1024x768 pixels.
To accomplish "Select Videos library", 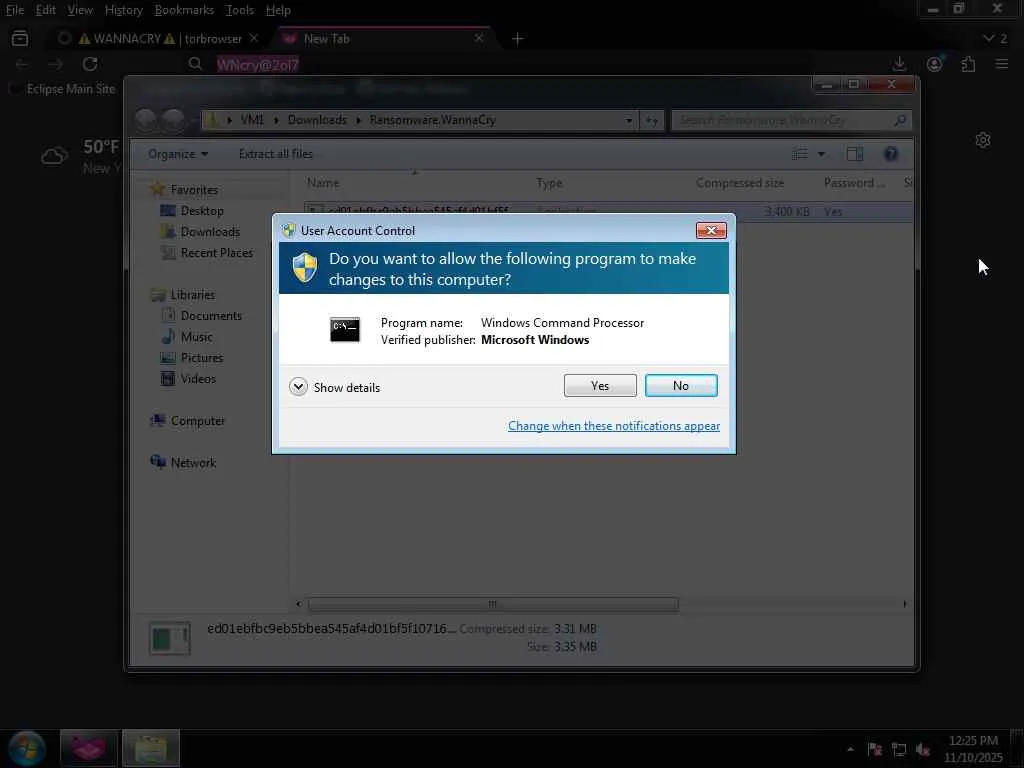I will (x=197, y=379).
